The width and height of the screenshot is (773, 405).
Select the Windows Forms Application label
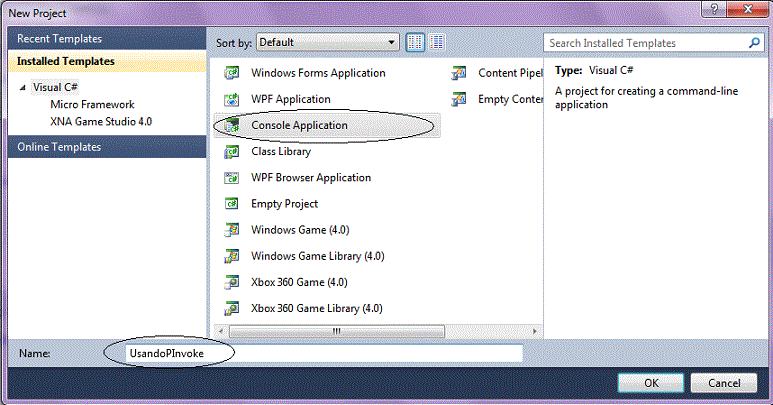click(x=318, y=73)
